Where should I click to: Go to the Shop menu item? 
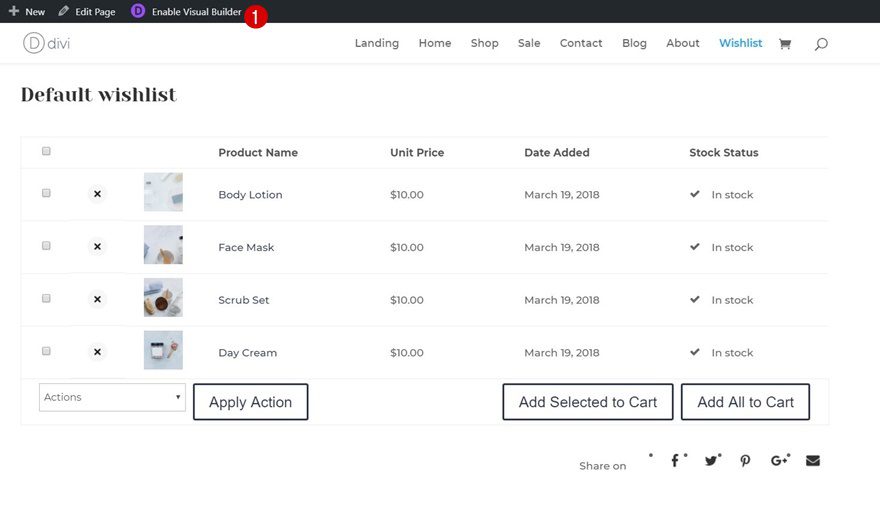(x=484, y=43)
